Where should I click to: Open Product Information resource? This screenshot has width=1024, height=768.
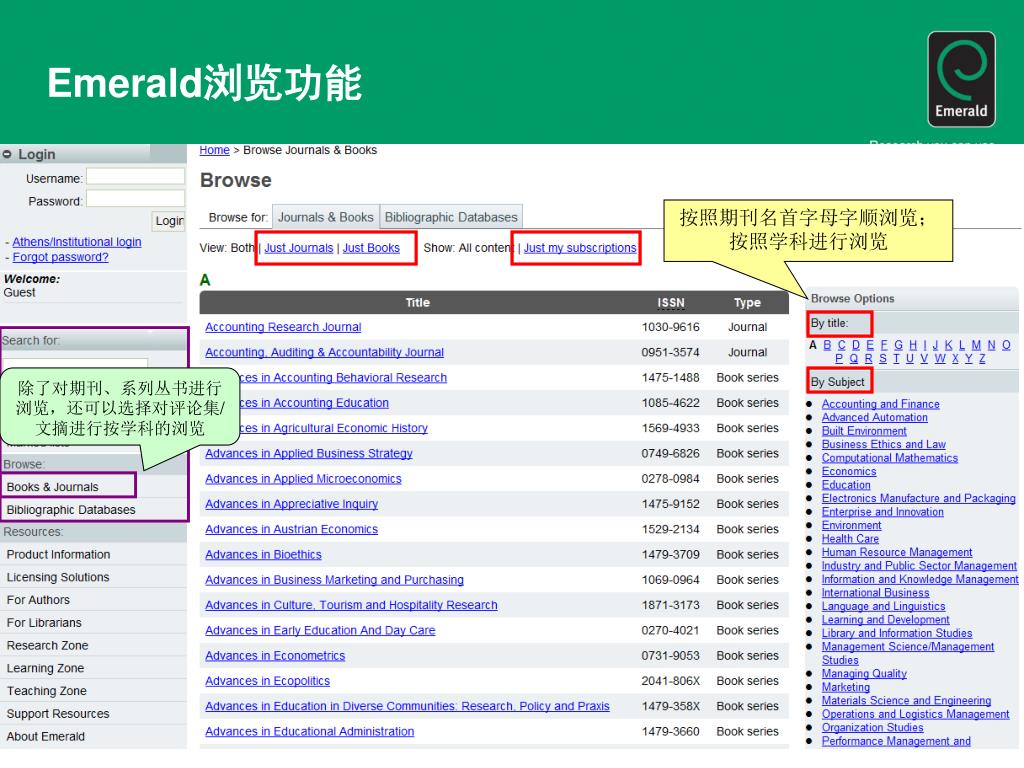(x=59, y=554)
